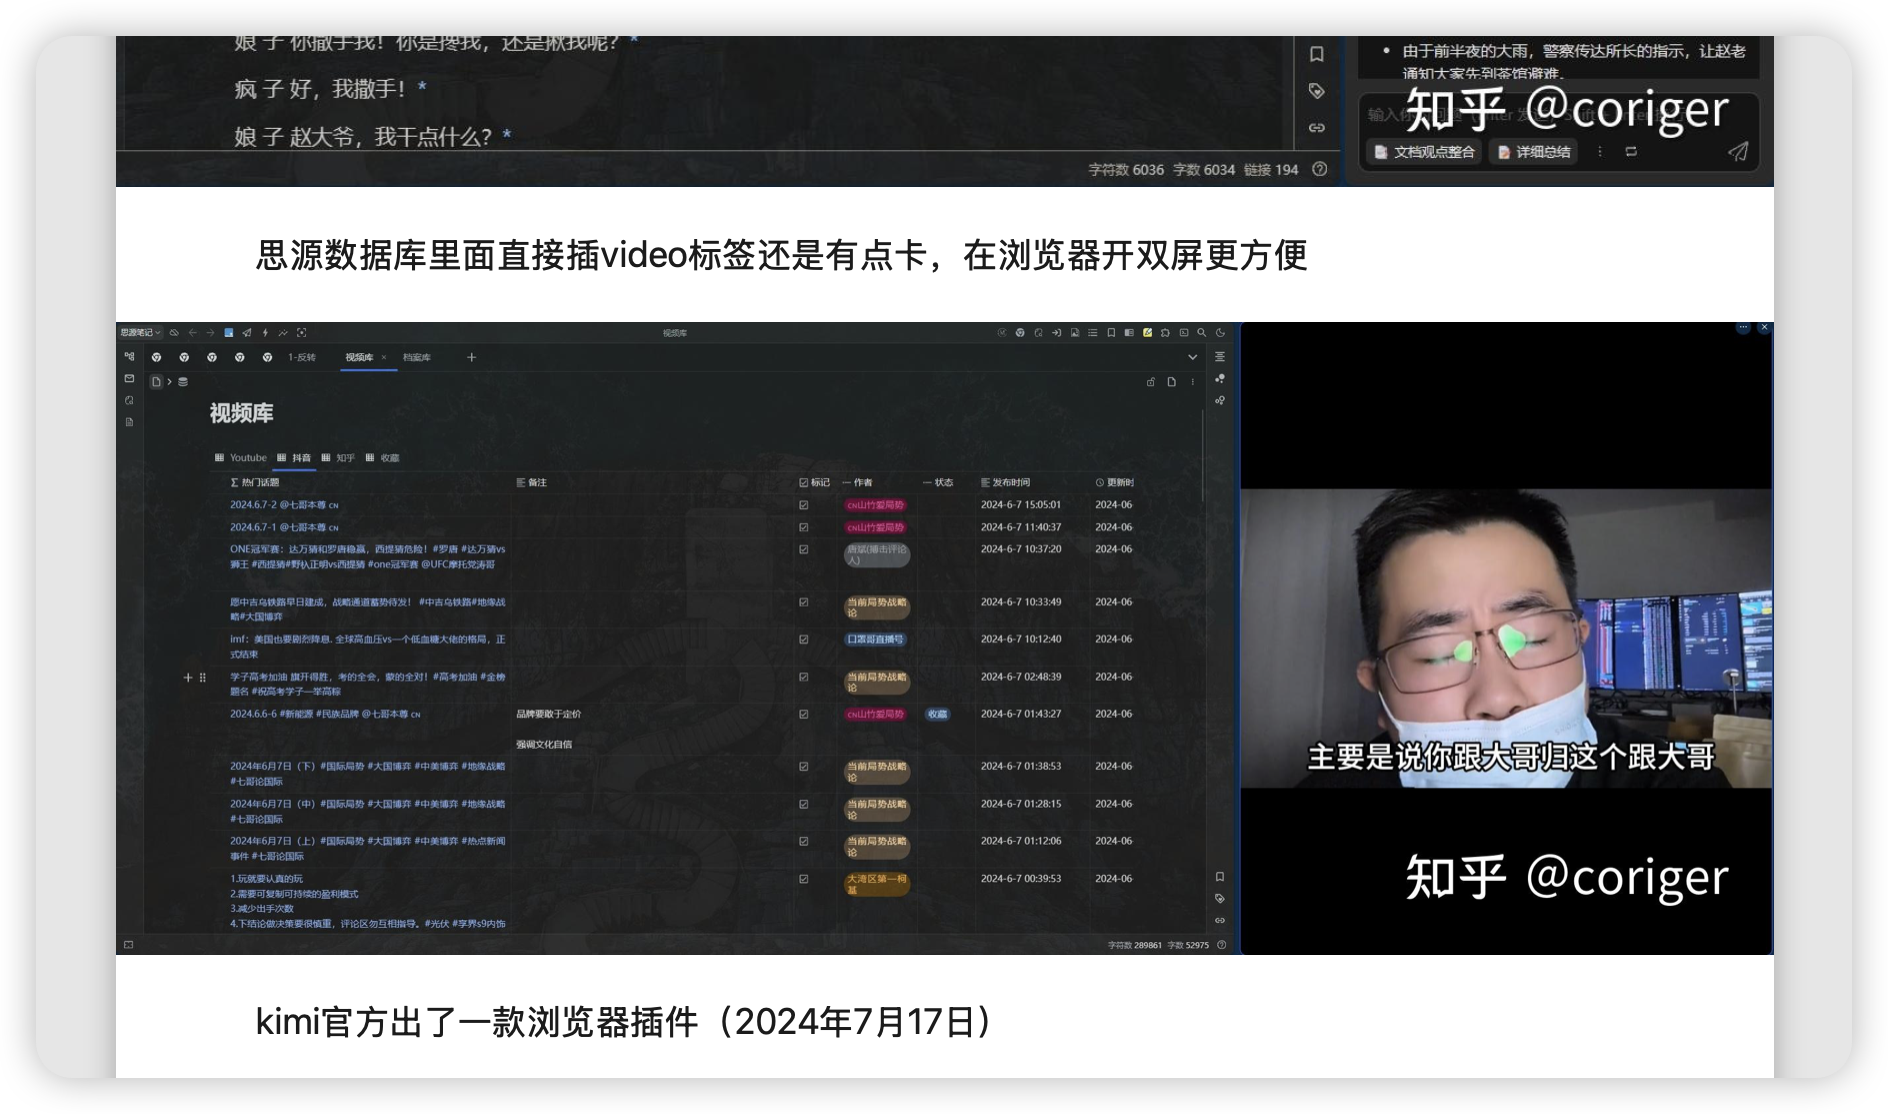Open the inbox mail icon in left dock
The width and height of the screenshot is (1888, 1114).
[129, 378]
